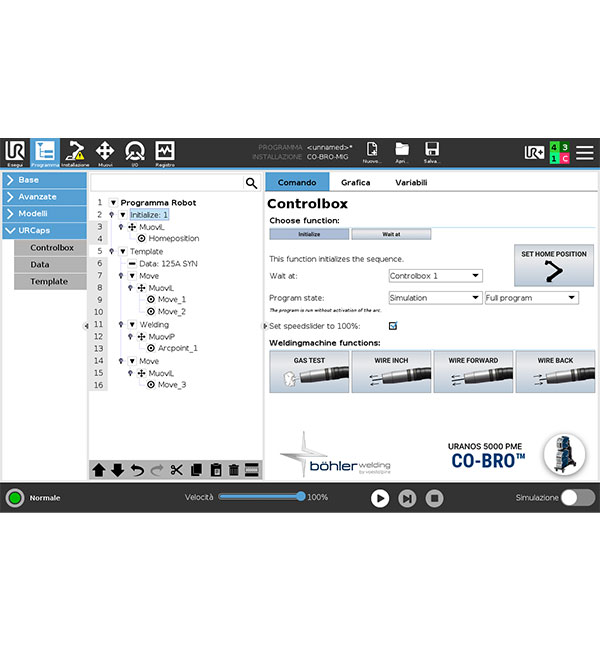Collapse the Initialize: 1 node triangle
The width and height of the screenshot is (600, 650).
pos(123,215)
